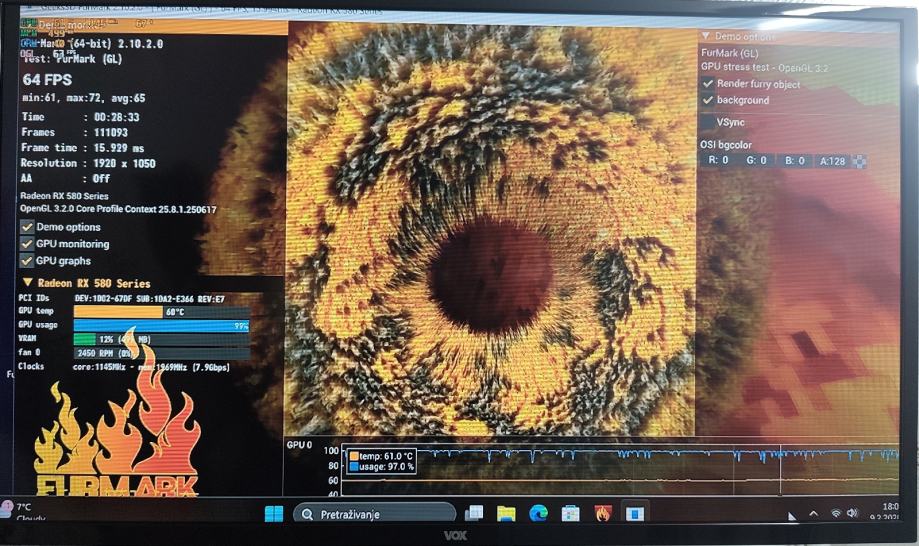Screen dimensions: 919x546
Task: Click the Time 00:28:33 value
Action: 117,117
